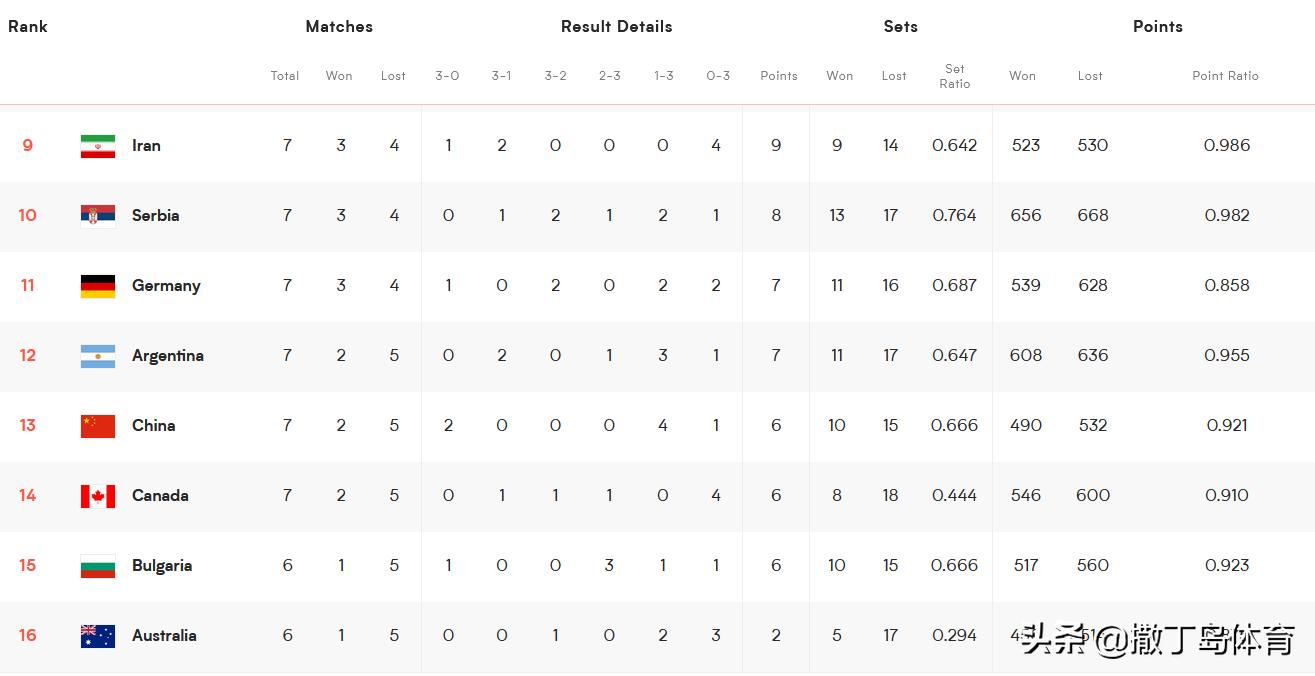Click the Sets group header
The image size is (1315, 676).
(x=900, y=27)
